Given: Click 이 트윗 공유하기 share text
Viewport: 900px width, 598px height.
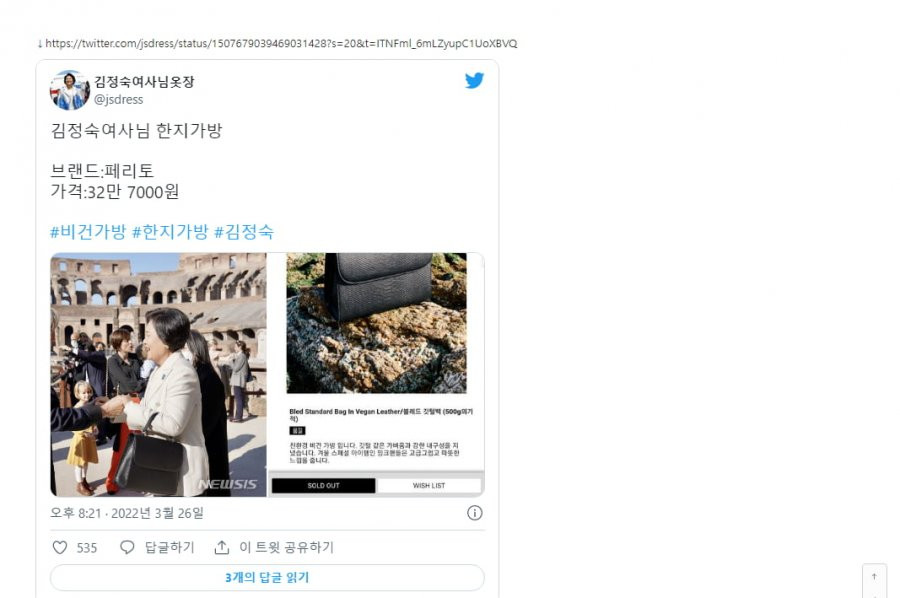Looking at the screenshot, I should point(286,547).
